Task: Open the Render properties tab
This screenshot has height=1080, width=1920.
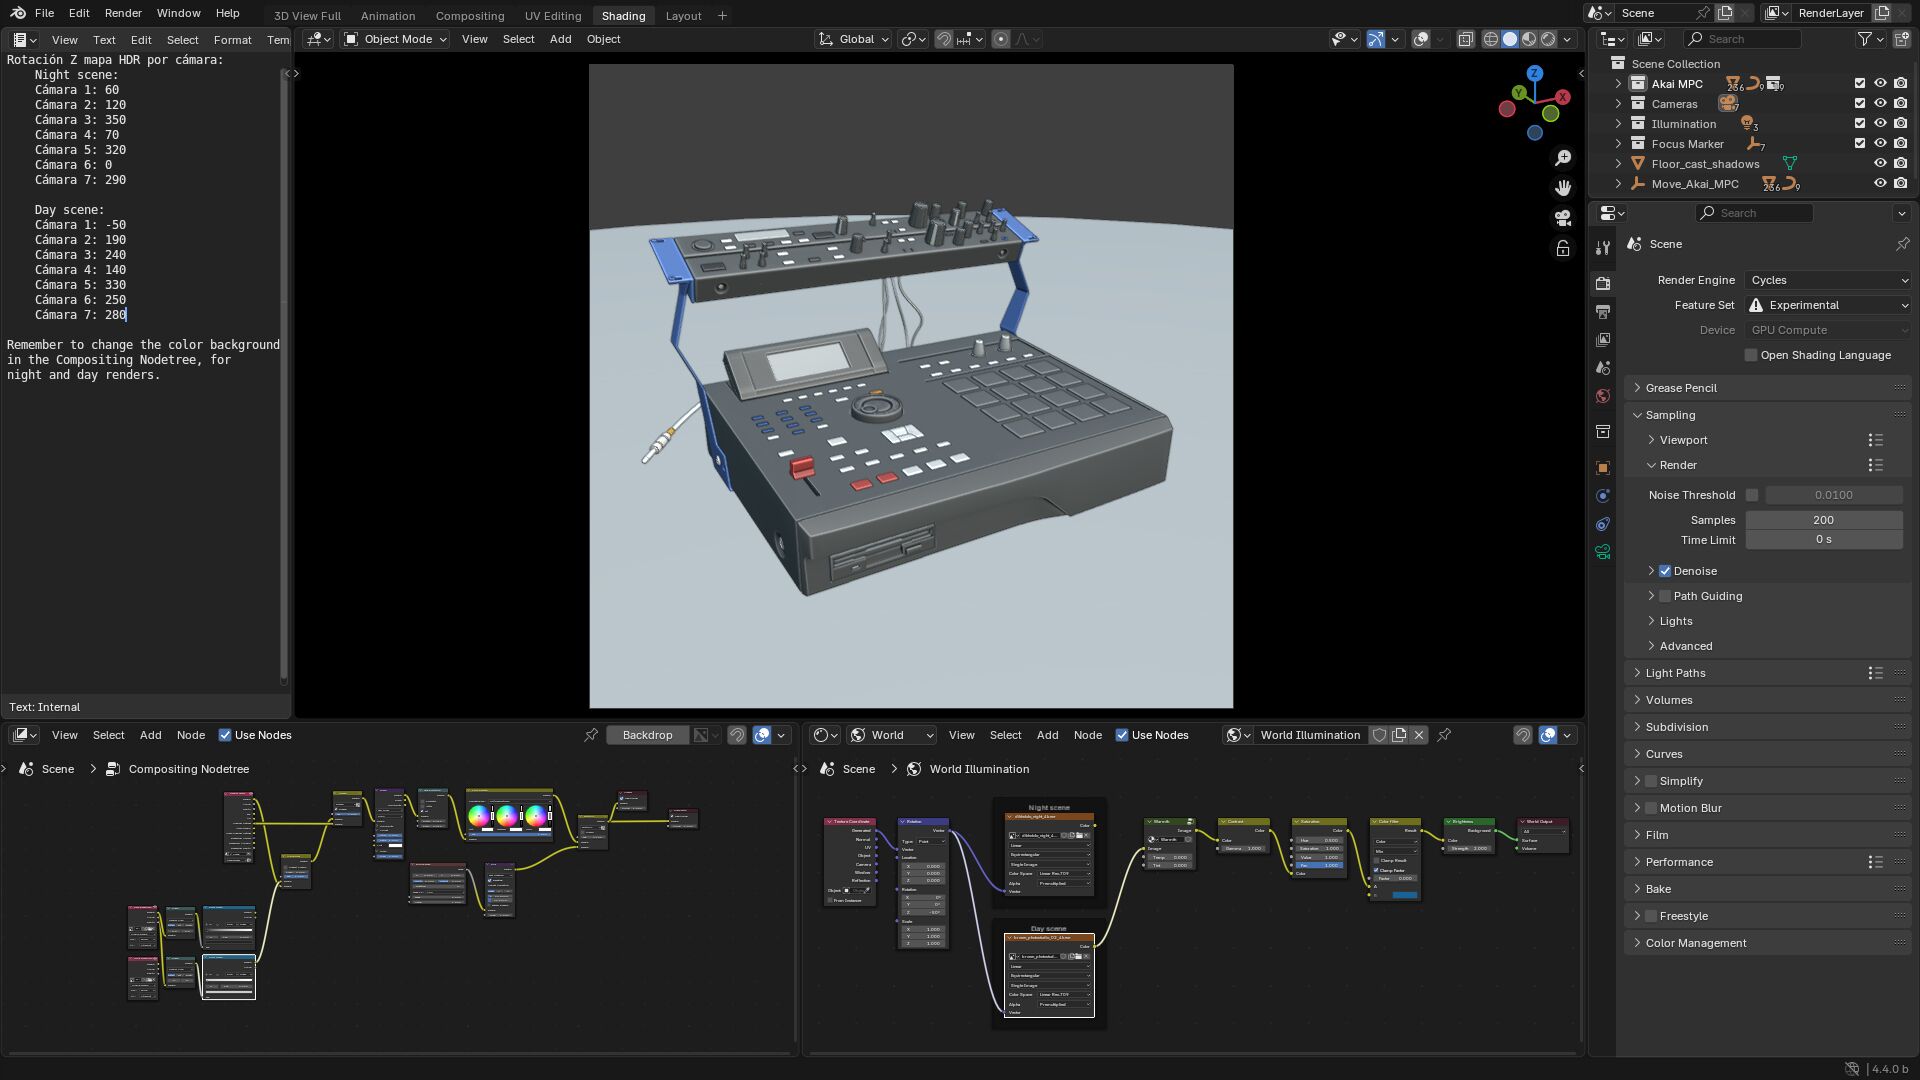Action: click(1603, 284)
